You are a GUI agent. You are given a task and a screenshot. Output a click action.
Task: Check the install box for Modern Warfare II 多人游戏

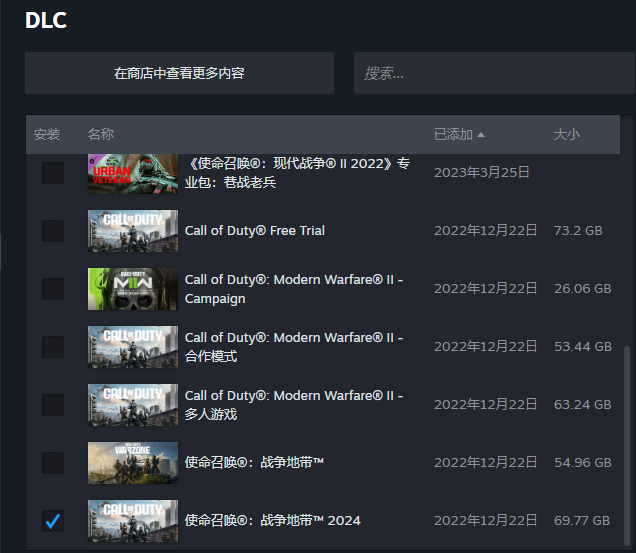[x=53, y=405]
